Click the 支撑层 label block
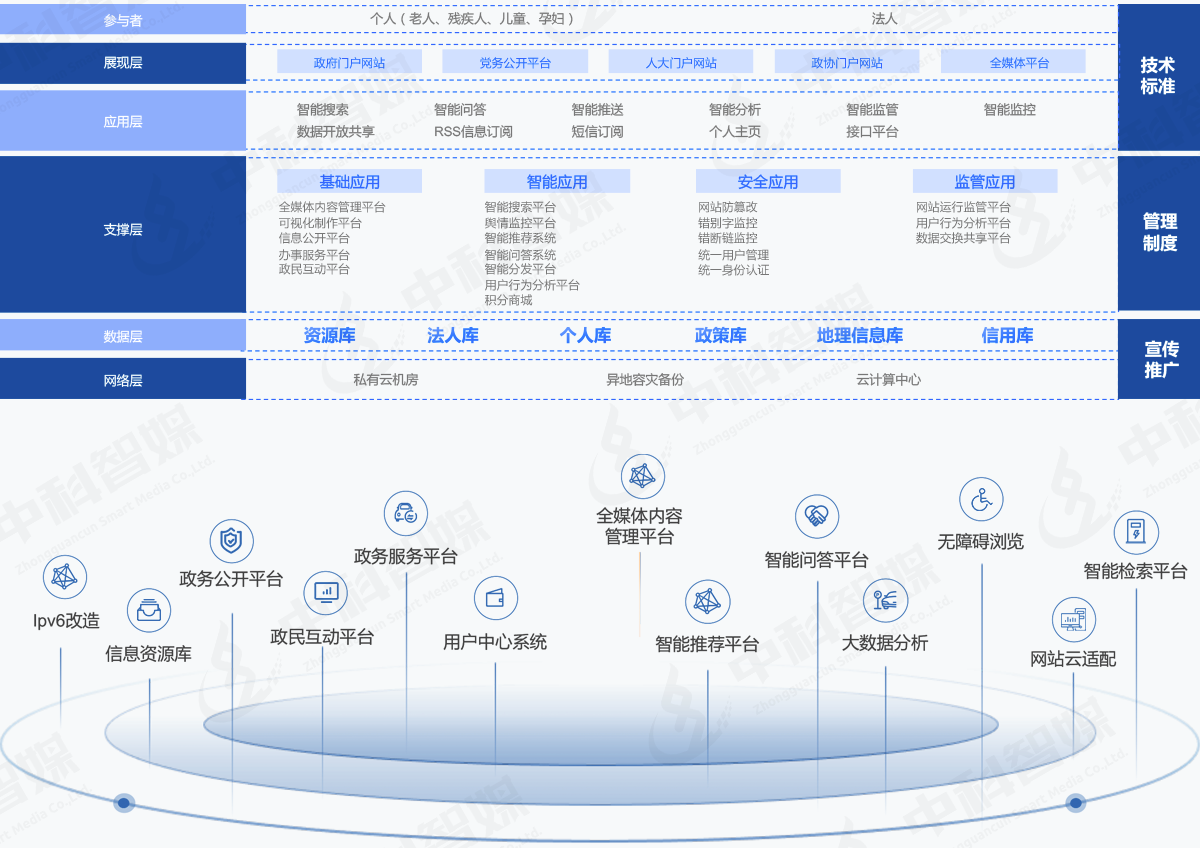1200x848 pixels. coord(123,230)
